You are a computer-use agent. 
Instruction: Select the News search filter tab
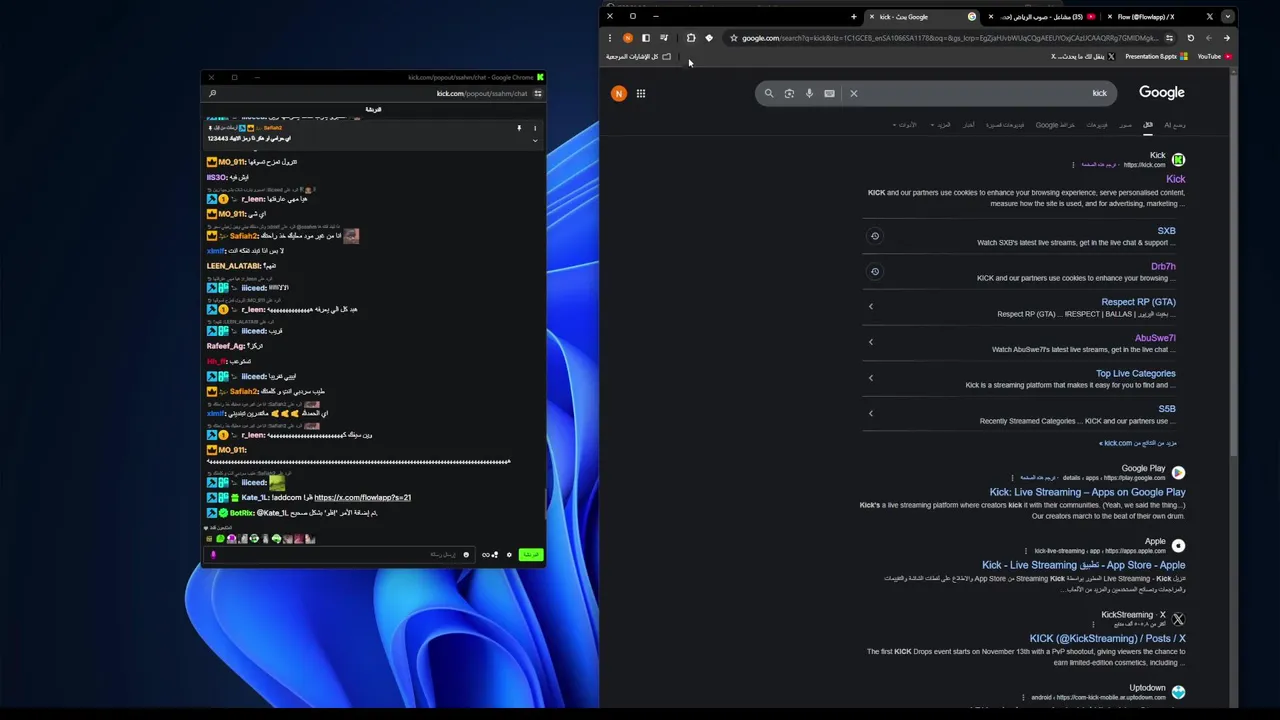click(x=968, y=125)
